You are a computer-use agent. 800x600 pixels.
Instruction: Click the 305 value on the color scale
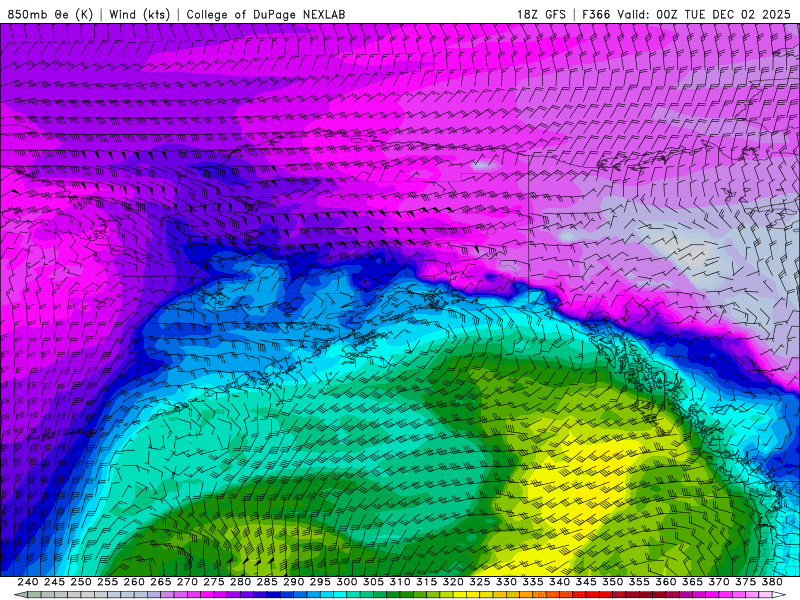coord(373,582)
